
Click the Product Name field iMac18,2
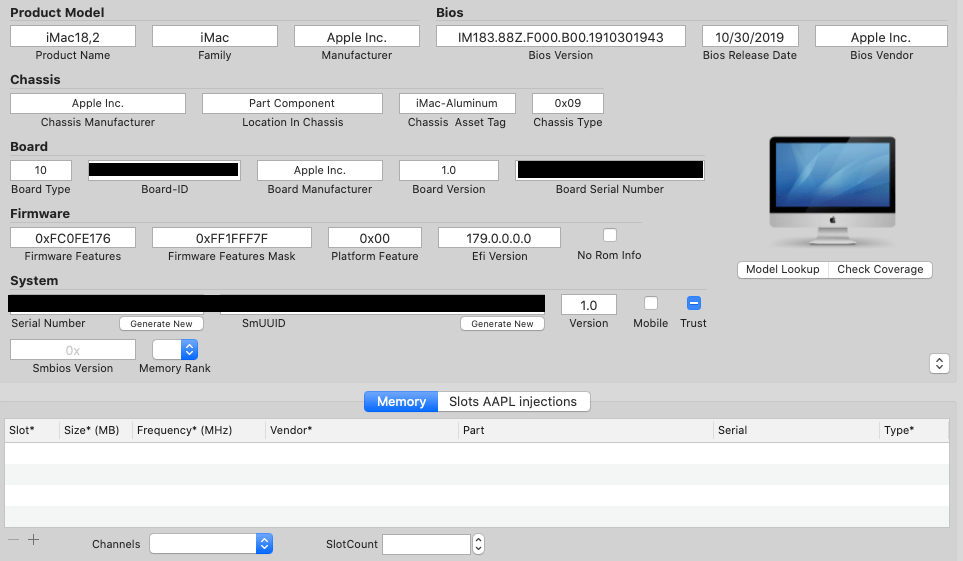point(72,37)
